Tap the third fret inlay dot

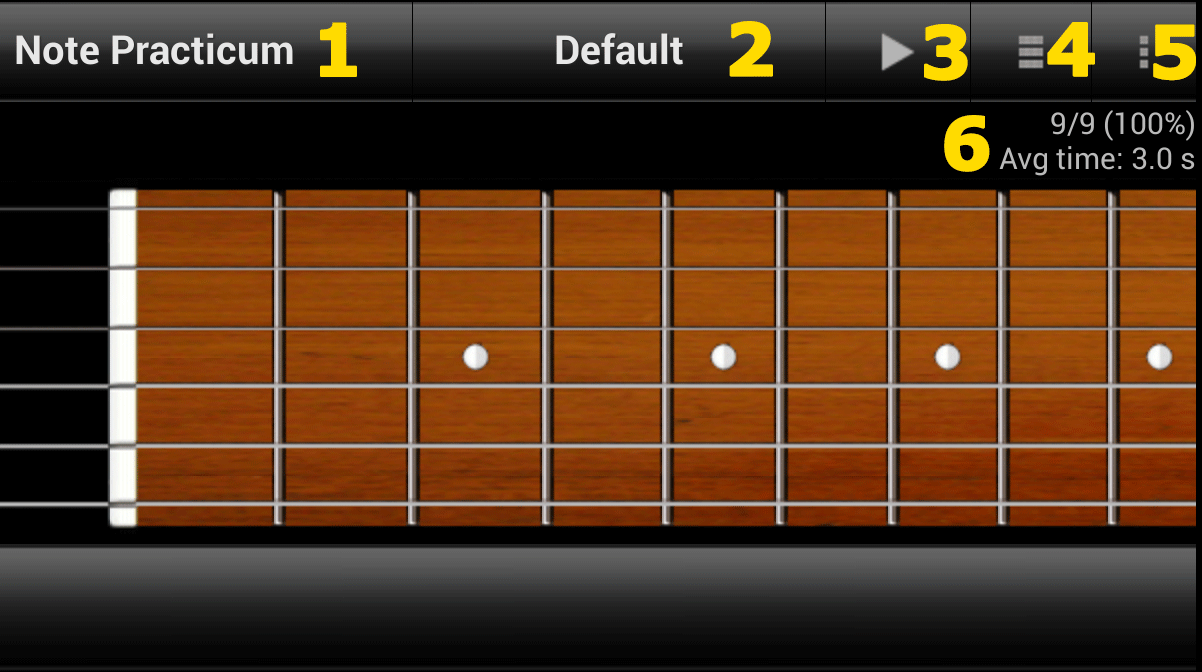coord(476,357)
